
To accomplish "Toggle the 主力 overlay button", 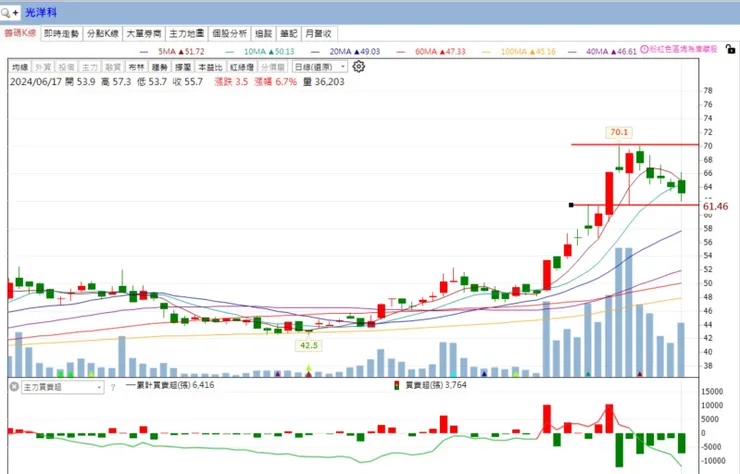I will (90, 67).
